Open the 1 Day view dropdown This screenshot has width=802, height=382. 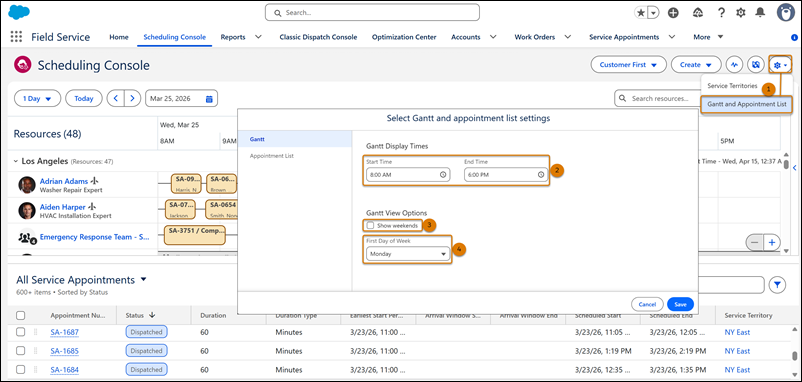pyautogui.click(x=37, y=99)
